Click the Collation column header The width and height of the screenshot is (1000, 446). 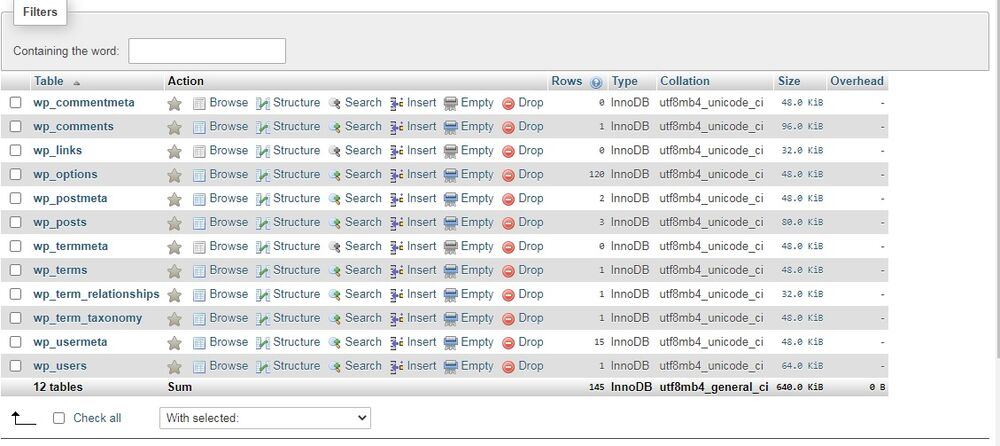(684, 81)
